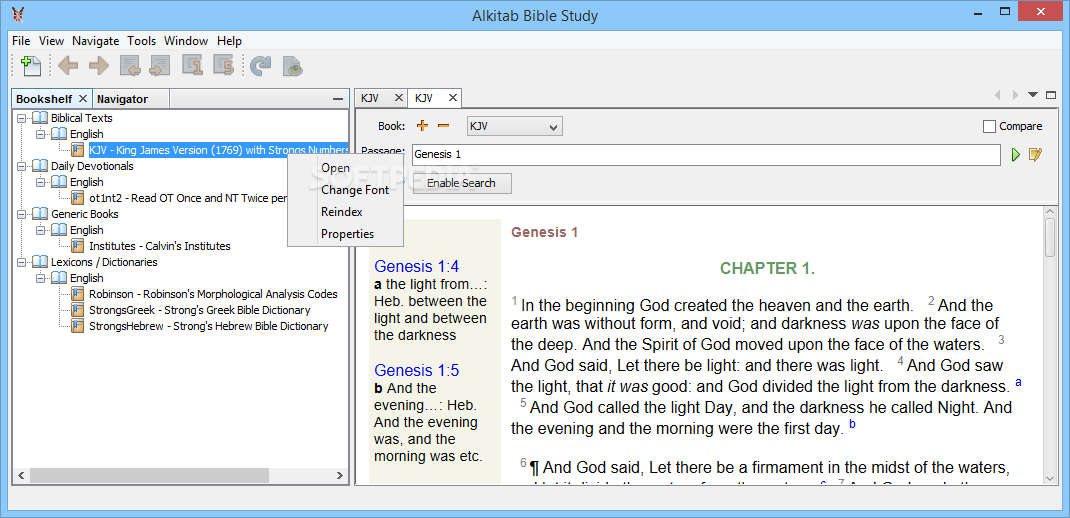The image size is (1070, 518).
Task: Enable the Compare checkbox
Action: [989, 126]
